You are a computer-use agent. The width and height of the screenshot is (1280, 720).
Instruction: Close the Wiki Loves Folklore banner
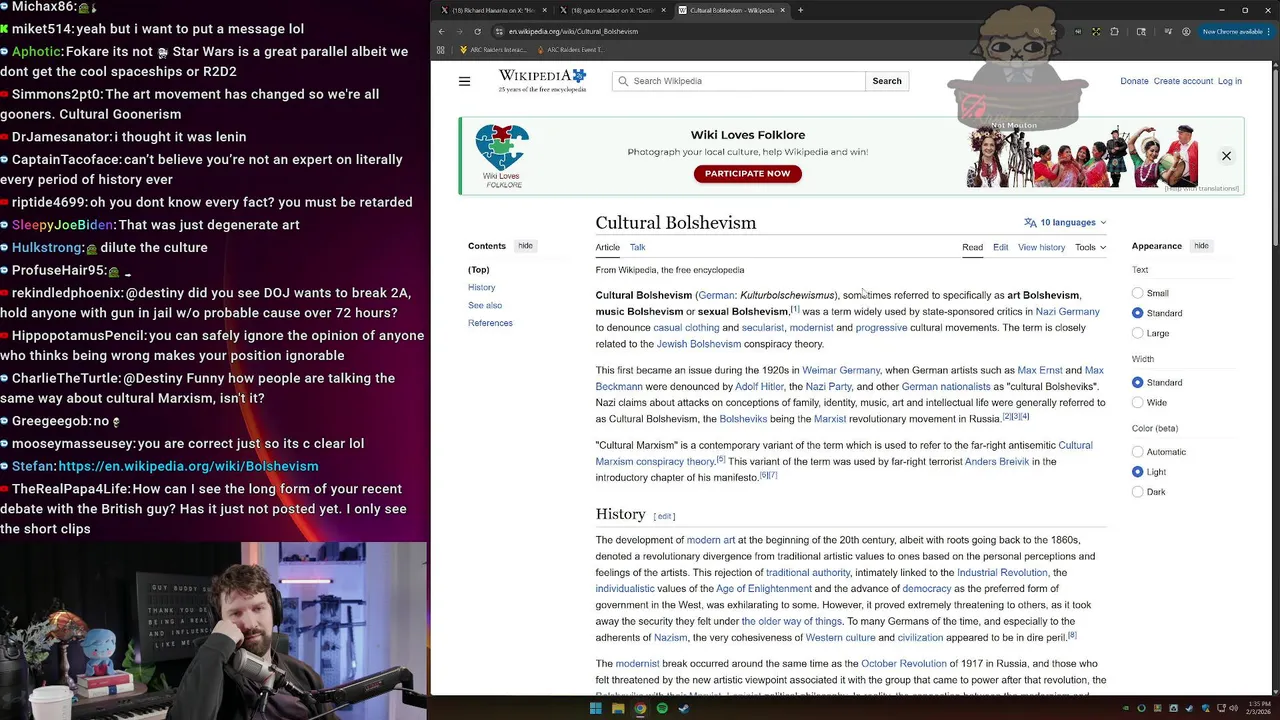[x=1226, y=156]
